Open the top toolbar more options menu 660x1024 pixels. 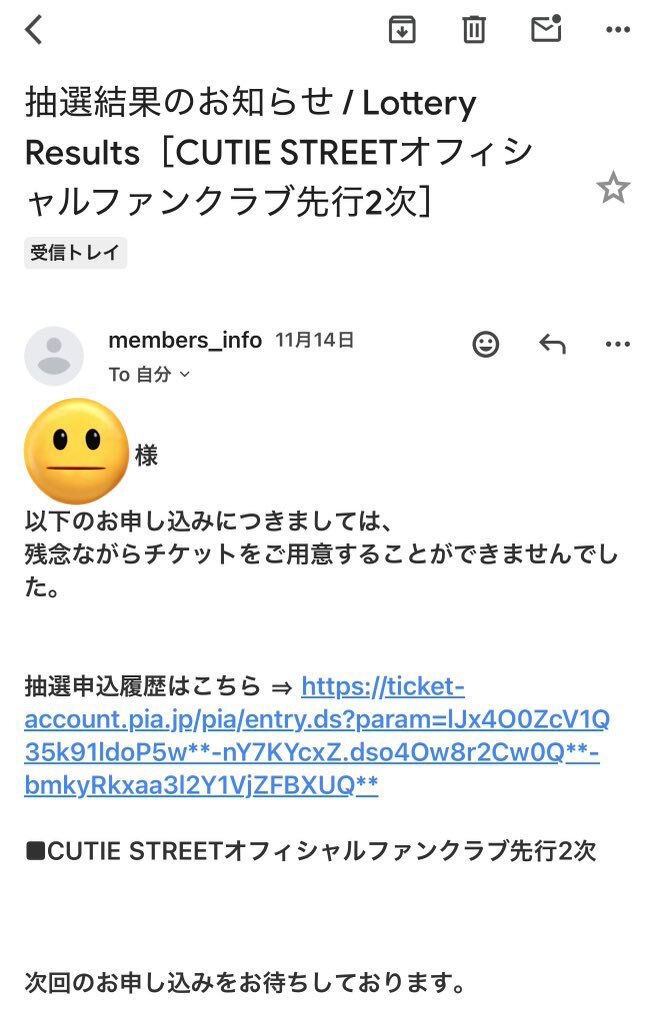[618, 31]
